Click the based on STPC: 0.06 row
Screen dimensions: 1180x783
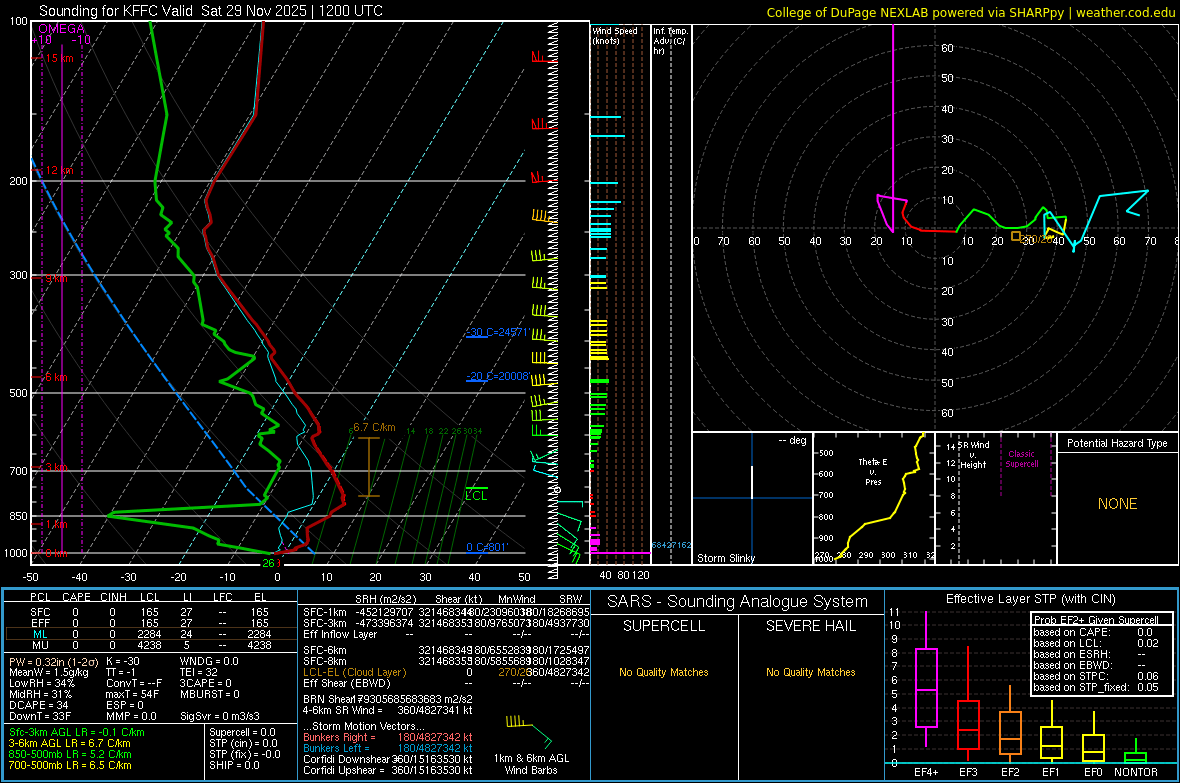(x=1096, y=676)
